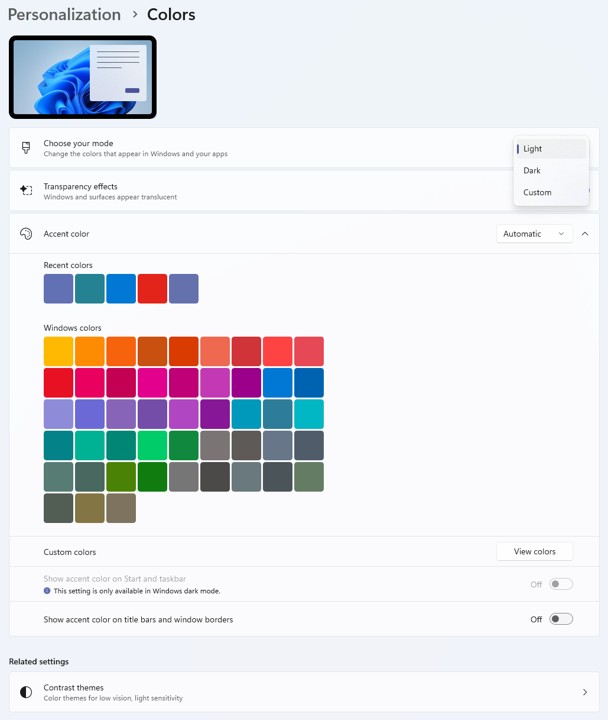The width and height of the screenshot is (608, 720).
Task: Select Custom mode option
Action: tap(551, 192)
